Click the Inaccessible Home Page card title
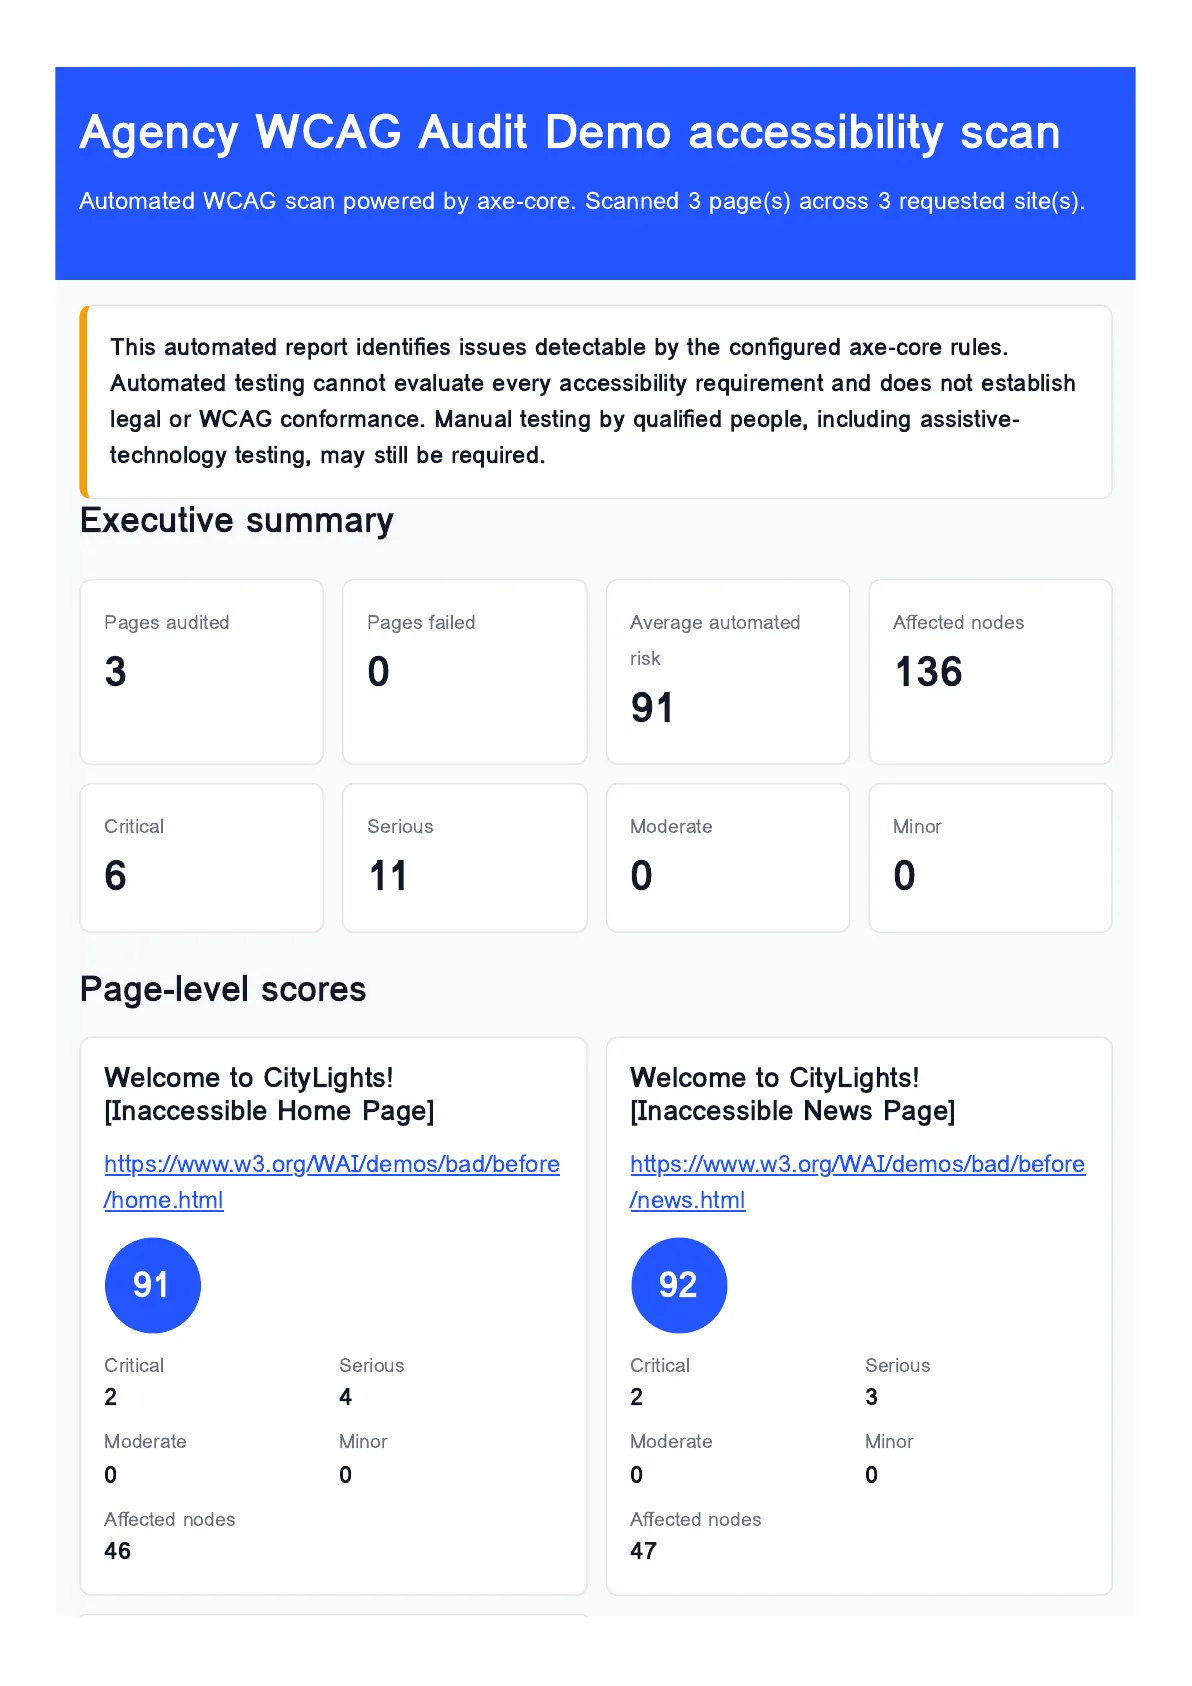Image resolution: width=1192 pixels, height=1686 pixels. tap(270, 1094)
